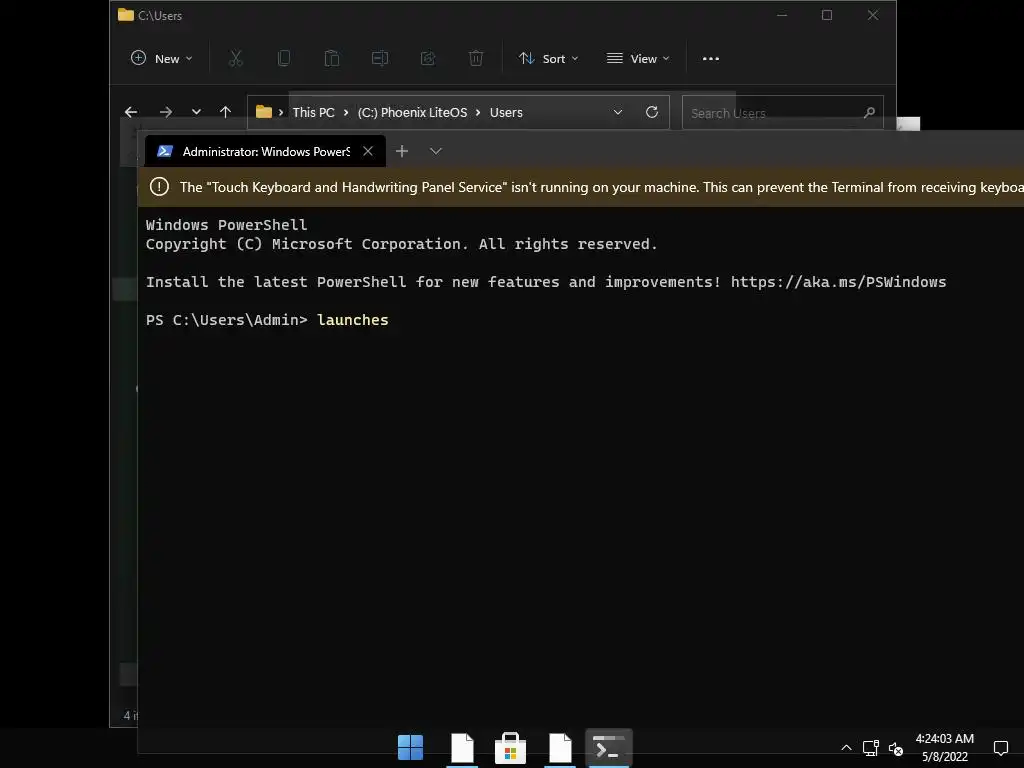Select (C:) Phoenix LiteOS in the breadcrumb

(412, 112)
